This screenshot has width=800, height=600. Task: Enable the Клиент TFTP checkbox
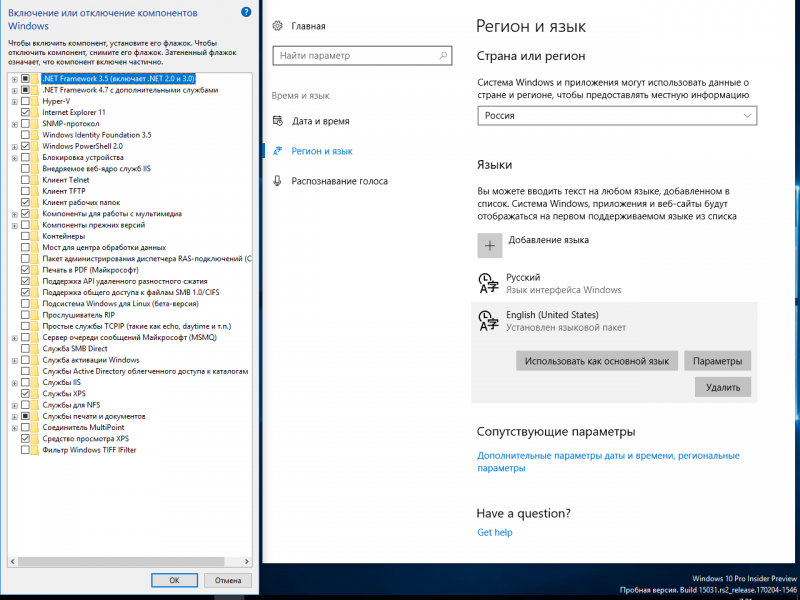click(25, 191)
